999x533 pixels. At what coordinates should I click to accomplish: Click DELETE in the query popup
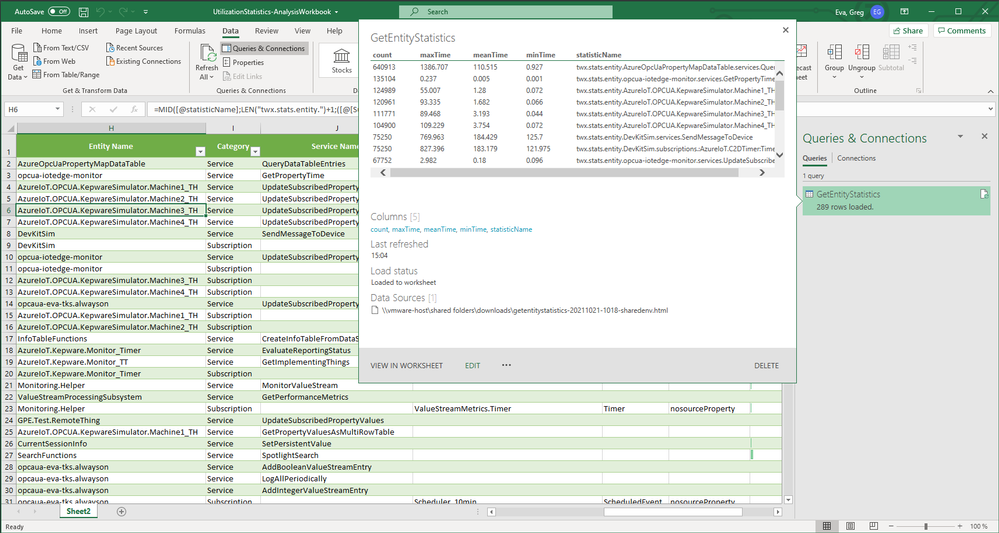click(x=766, y=366)
